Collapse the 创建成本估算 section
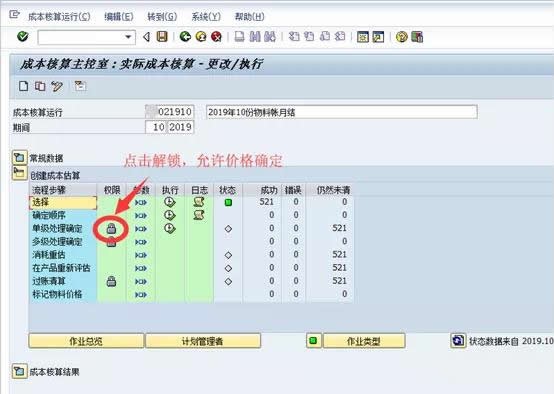554x394 pixels. coord(19,173)
